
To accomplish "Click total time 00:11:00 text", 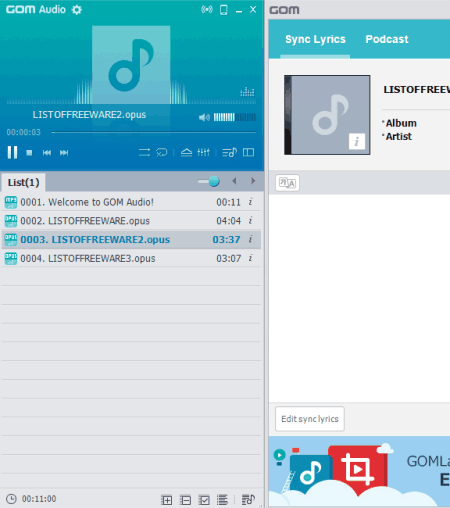I will pyautogui.click(x=39, y=499).
